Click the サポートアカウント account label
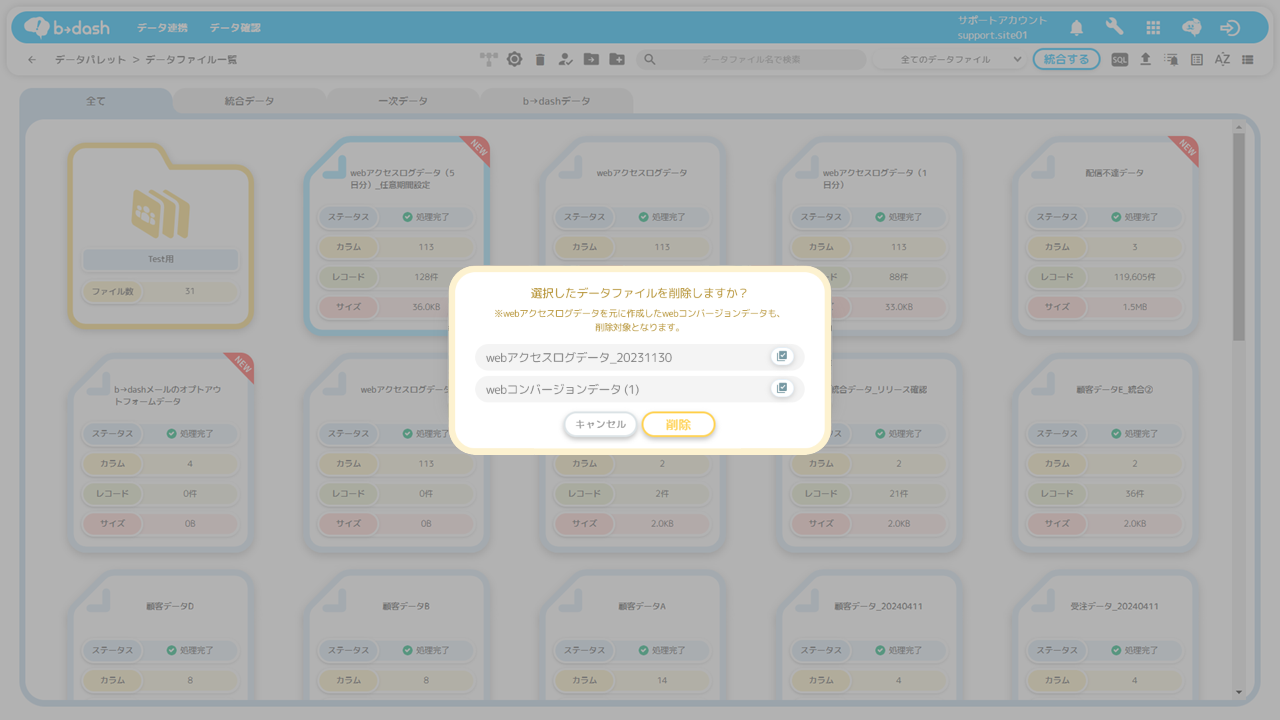The width and height of the screenshot is (1280, 720). click(1002, 20)
